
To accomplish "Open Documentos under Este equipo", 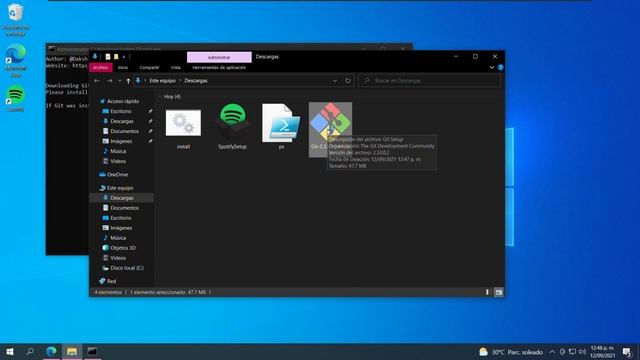I will click(x=124, y=208).
